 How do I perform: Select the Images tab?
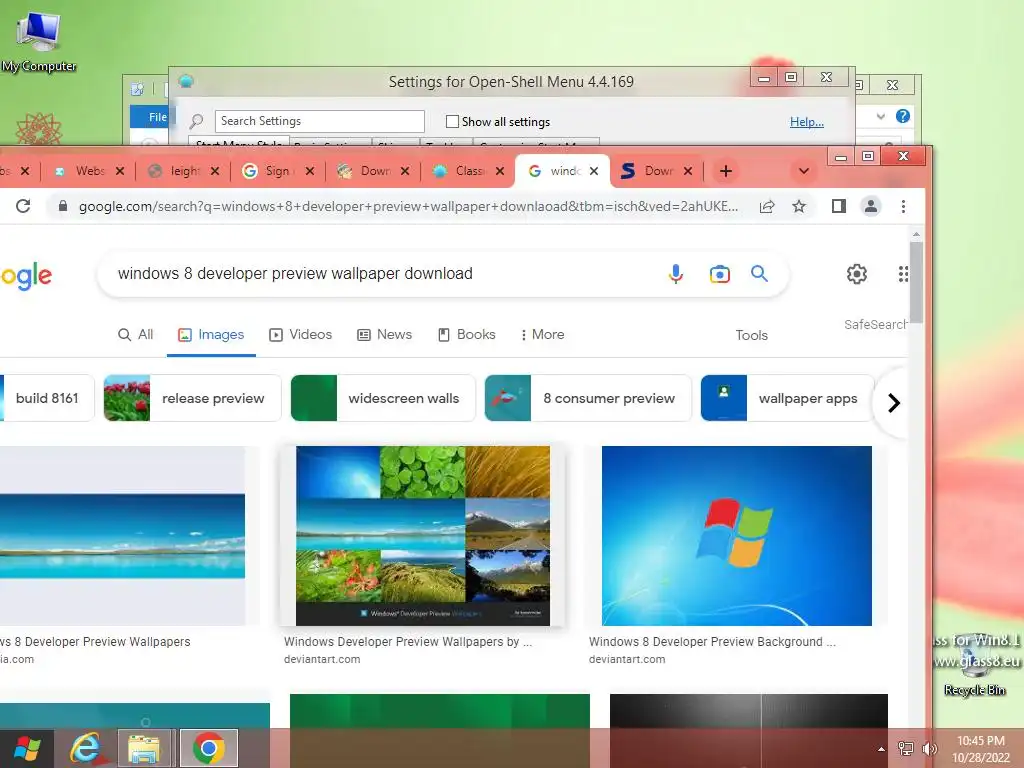coord(211,334)
